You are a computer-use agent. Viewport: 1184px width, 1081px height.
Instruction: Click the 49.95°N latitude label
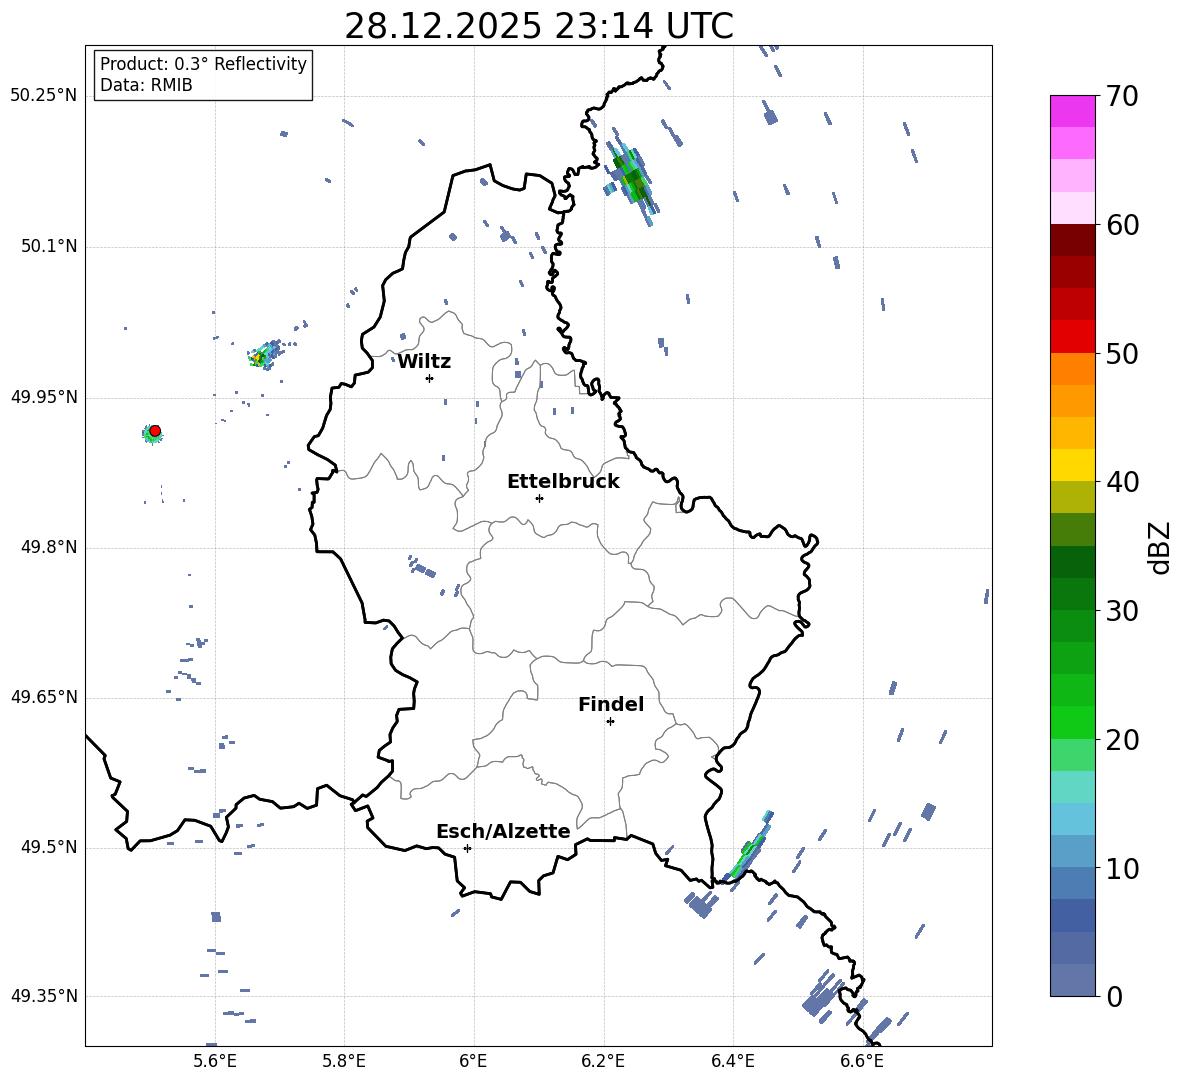click(44, 397)
